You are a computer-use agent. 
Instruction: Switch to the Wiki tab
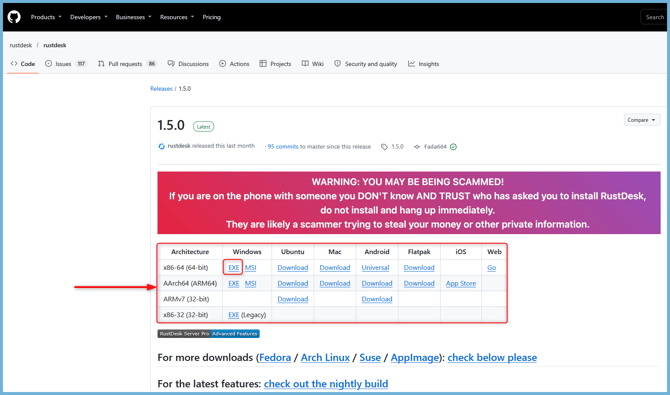click(312, 64)
